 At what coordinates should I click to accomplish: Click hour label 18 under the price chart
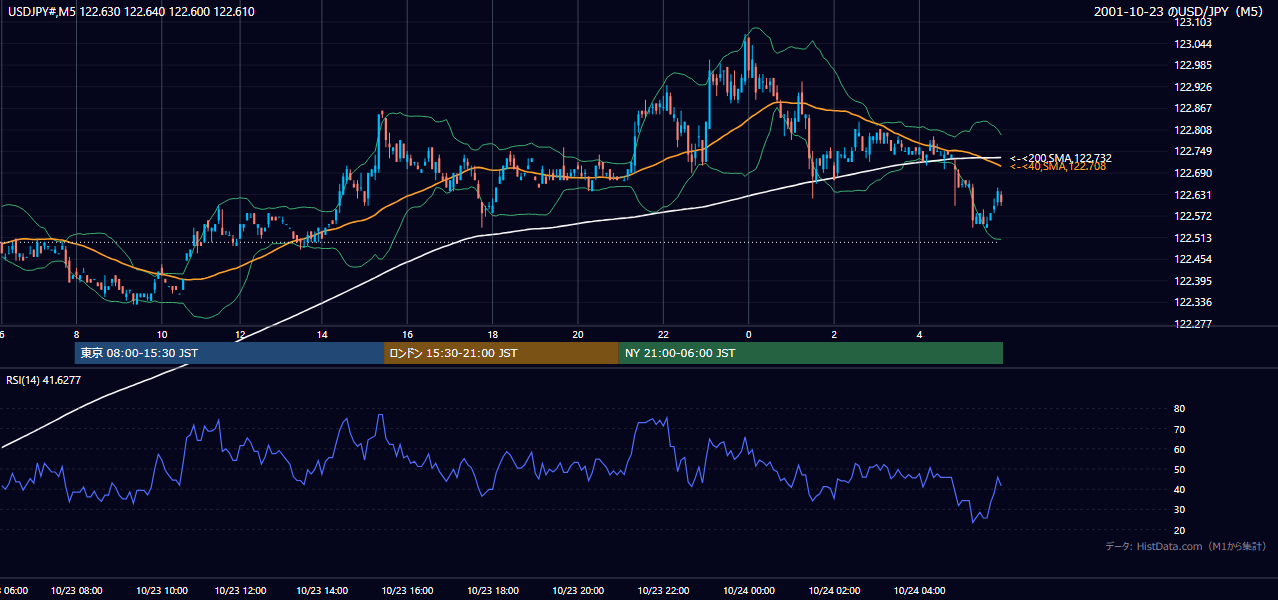[x=493, y=334]
